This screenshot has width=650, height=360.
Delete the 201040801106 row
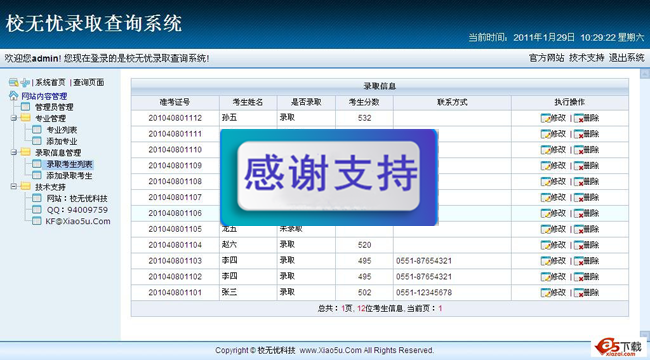click(587, 213)
